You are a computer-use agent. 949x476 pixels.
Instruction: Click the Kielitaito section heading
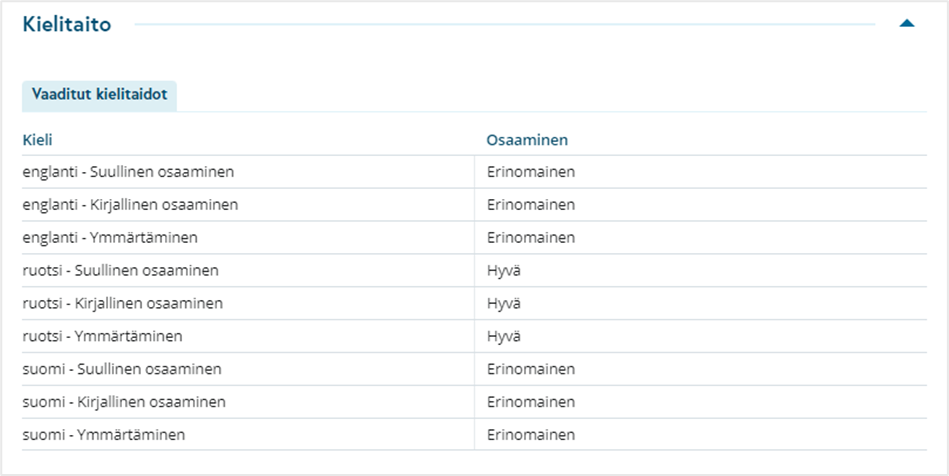click(x=67, y=24)
